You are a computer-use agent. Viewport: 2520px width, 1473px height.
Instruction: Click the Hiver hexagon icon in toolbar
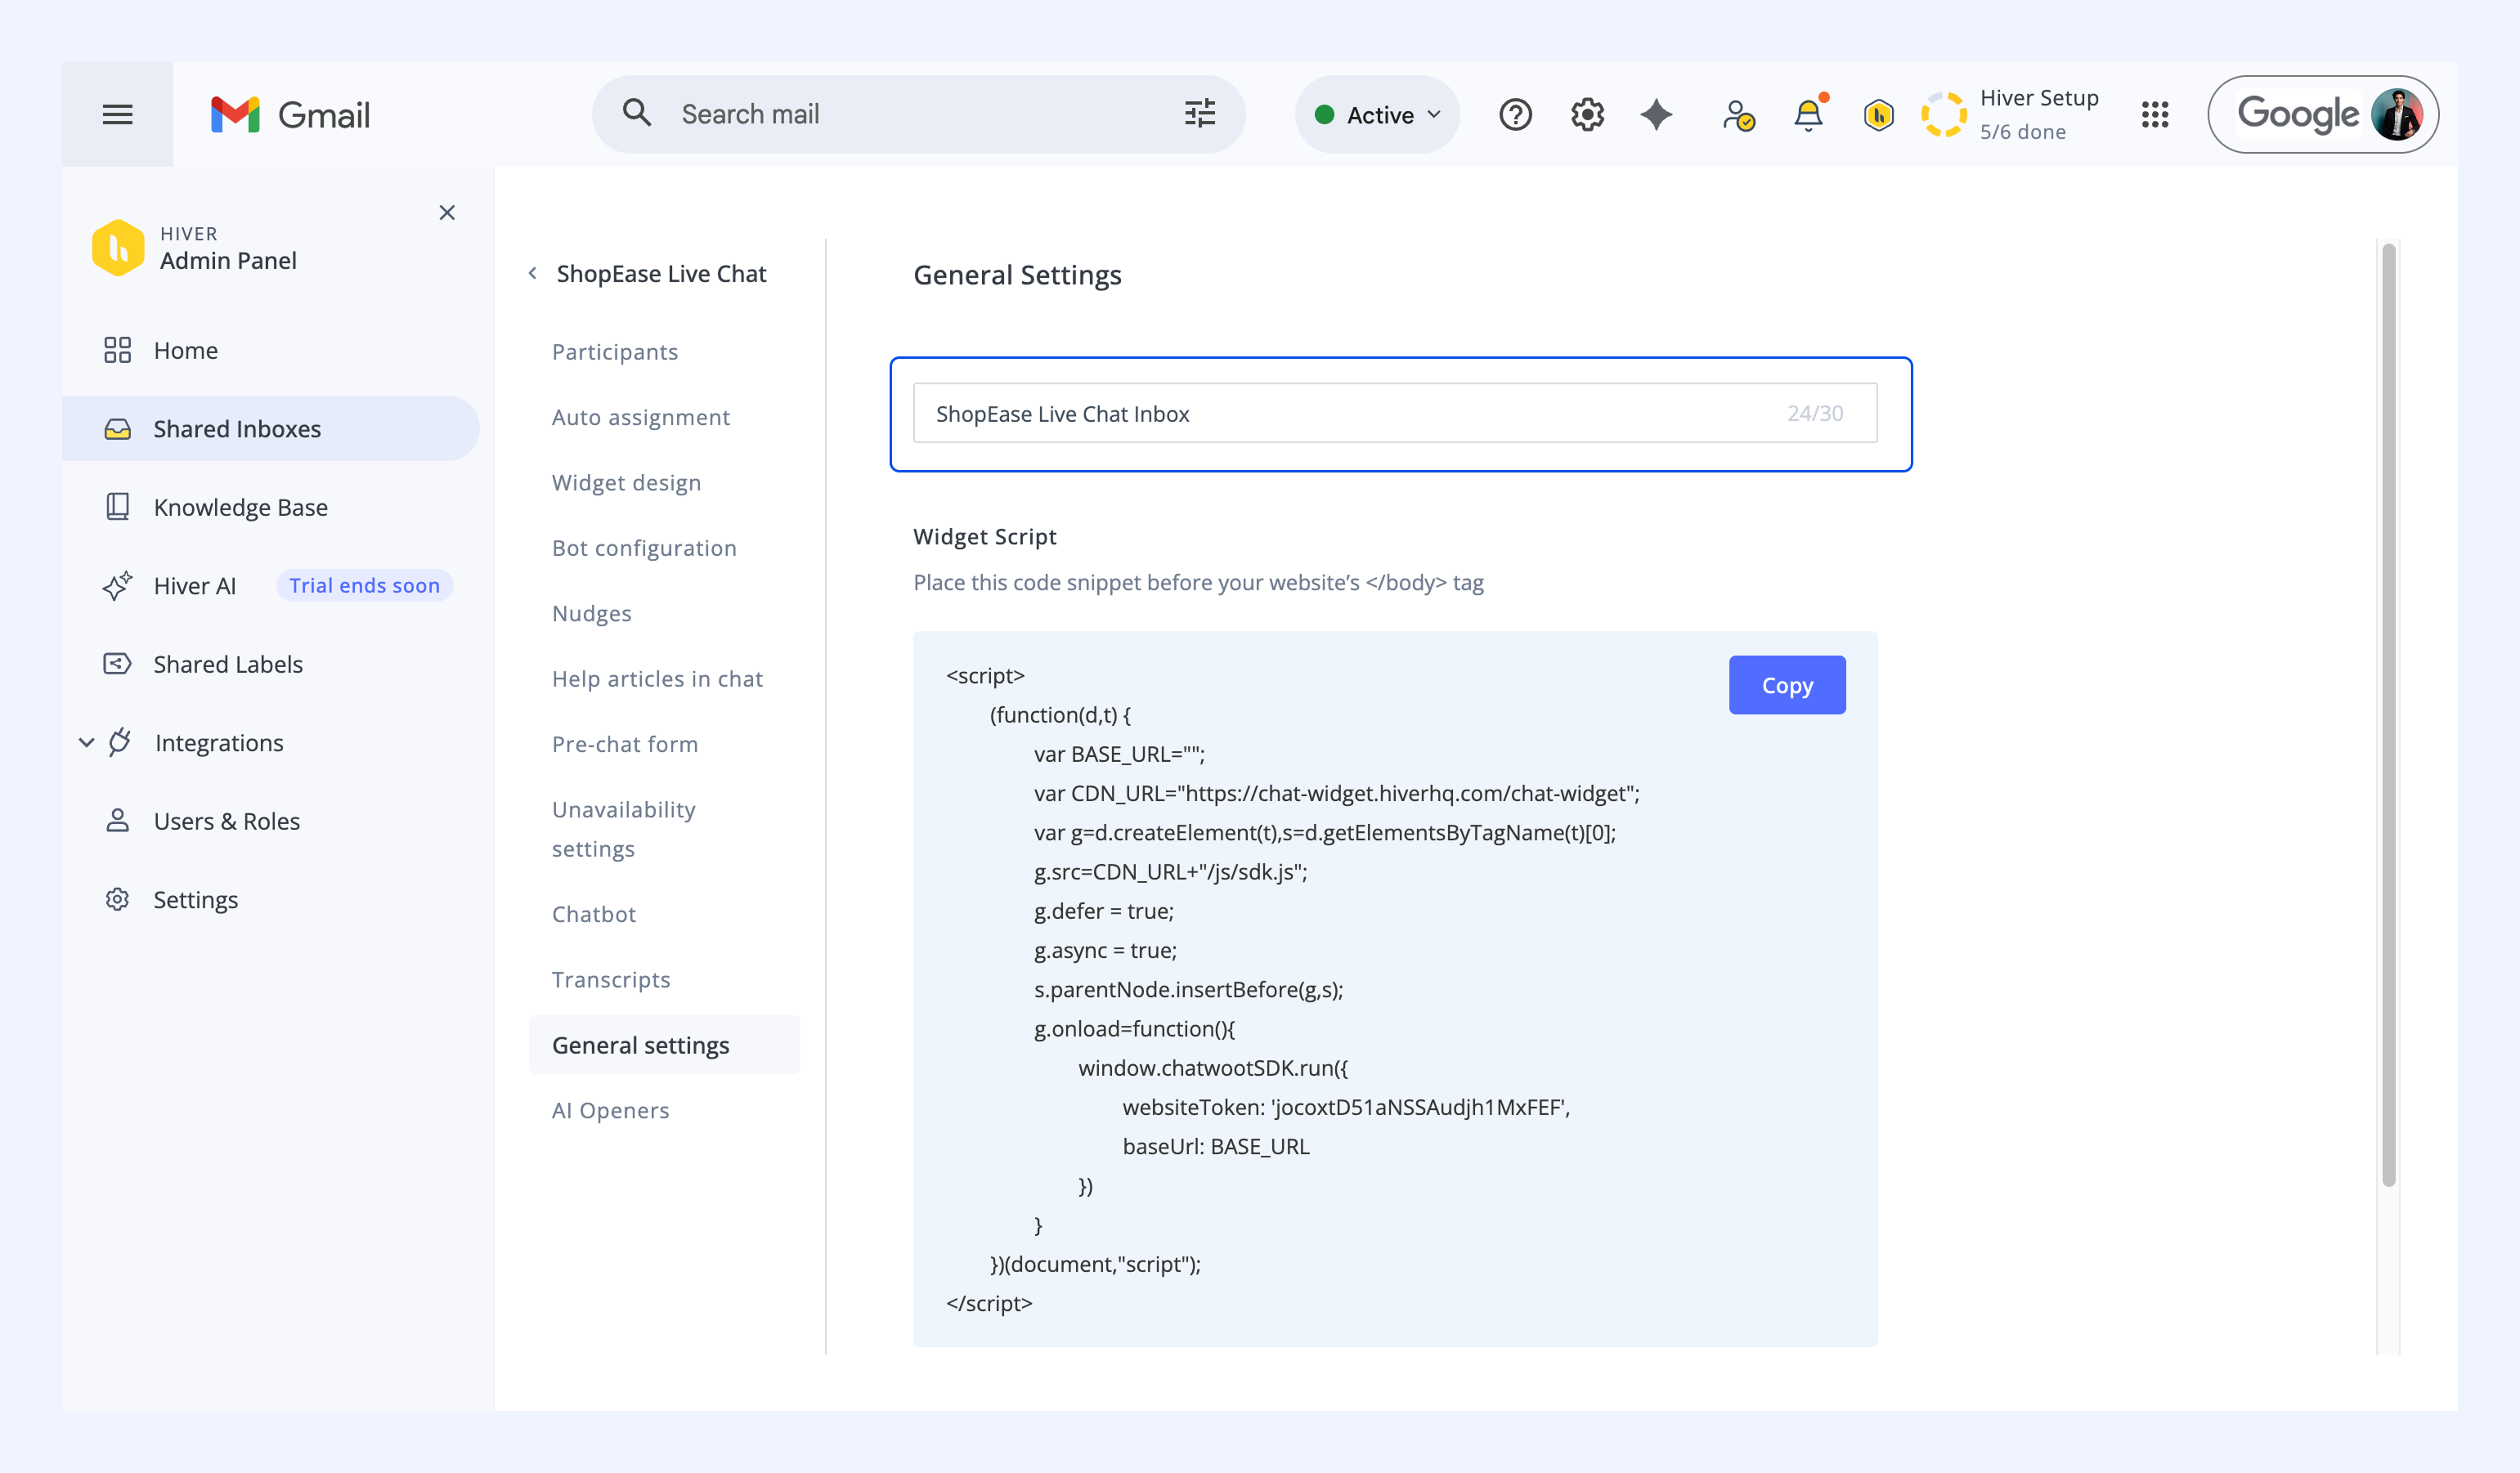[x=1878, y=115]
